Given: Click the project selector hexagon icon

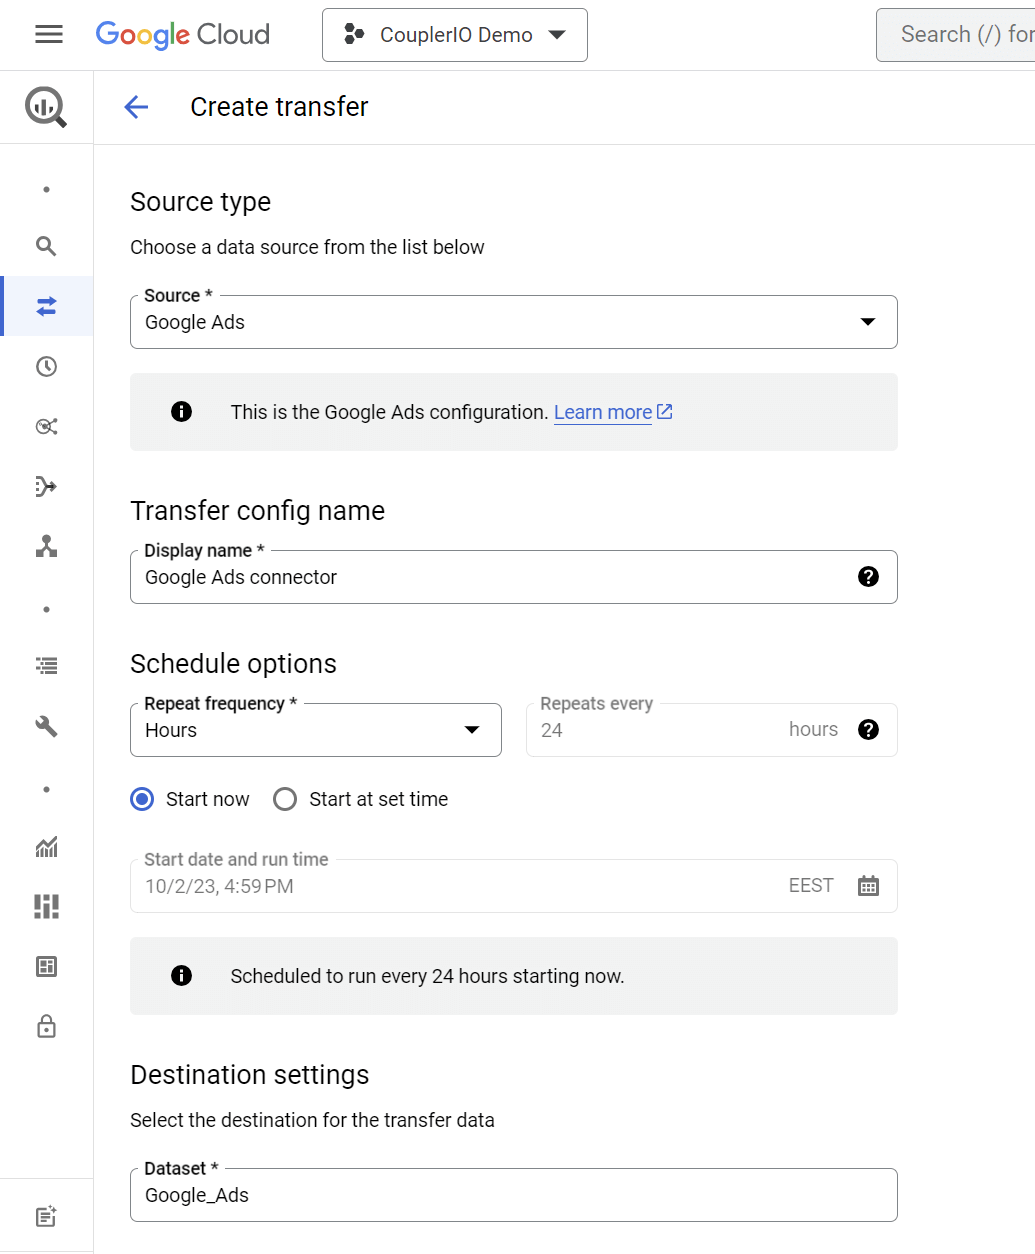Looking at the screenshot, I should [354, 34].
